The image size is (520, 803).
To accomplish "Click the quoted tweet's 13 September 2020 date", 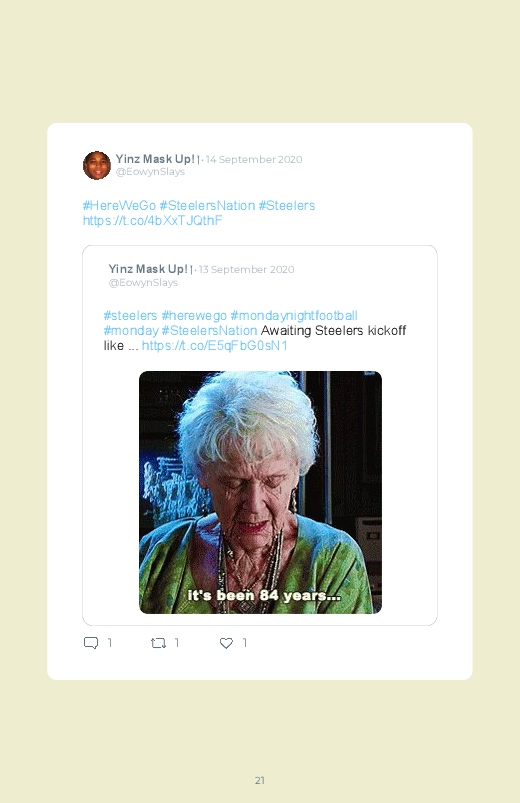I will (x=246, y=269).
